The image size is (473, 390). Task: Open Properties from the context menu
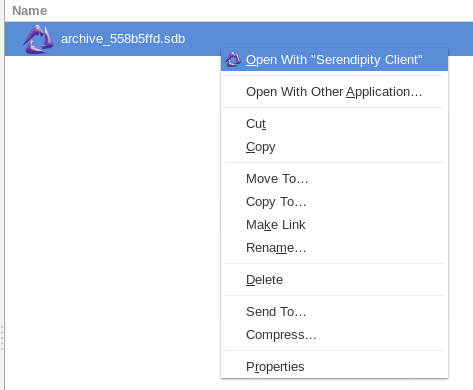334,367
